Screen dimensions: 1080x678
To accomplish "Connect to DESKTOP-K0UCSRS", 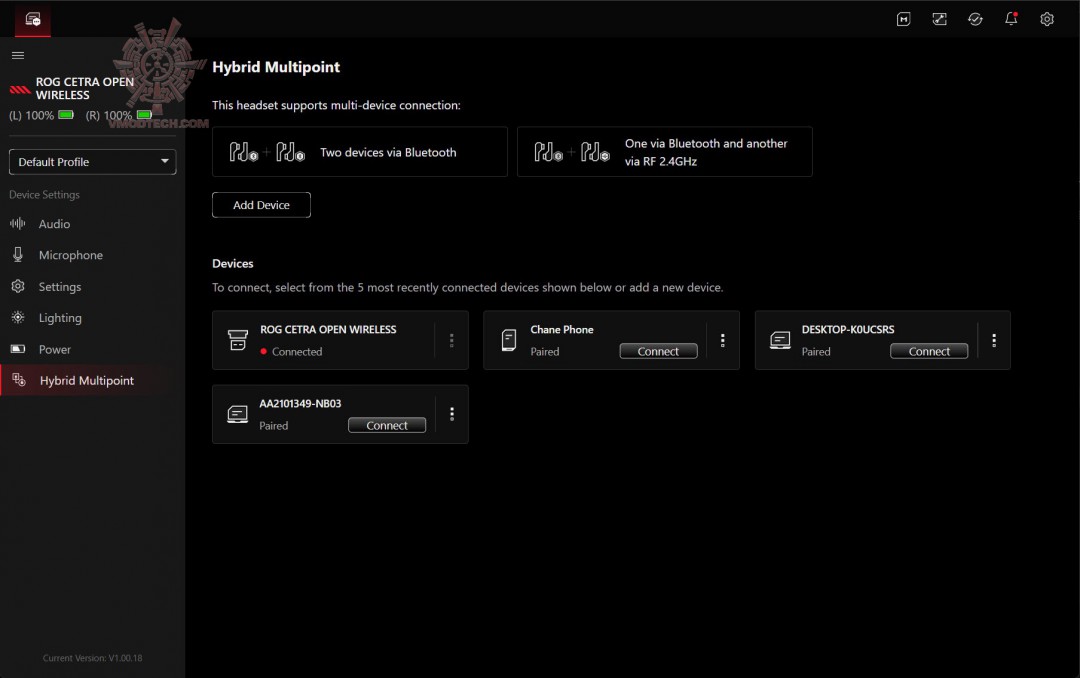I will (x=929, y=351).
